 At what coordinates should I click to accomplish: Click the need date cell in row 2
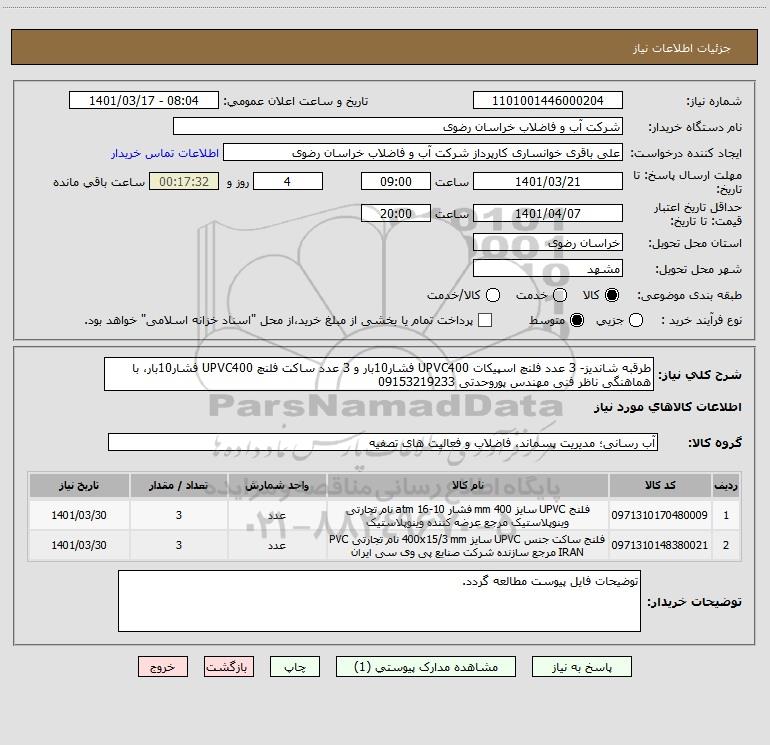click(x=79, y=545)
